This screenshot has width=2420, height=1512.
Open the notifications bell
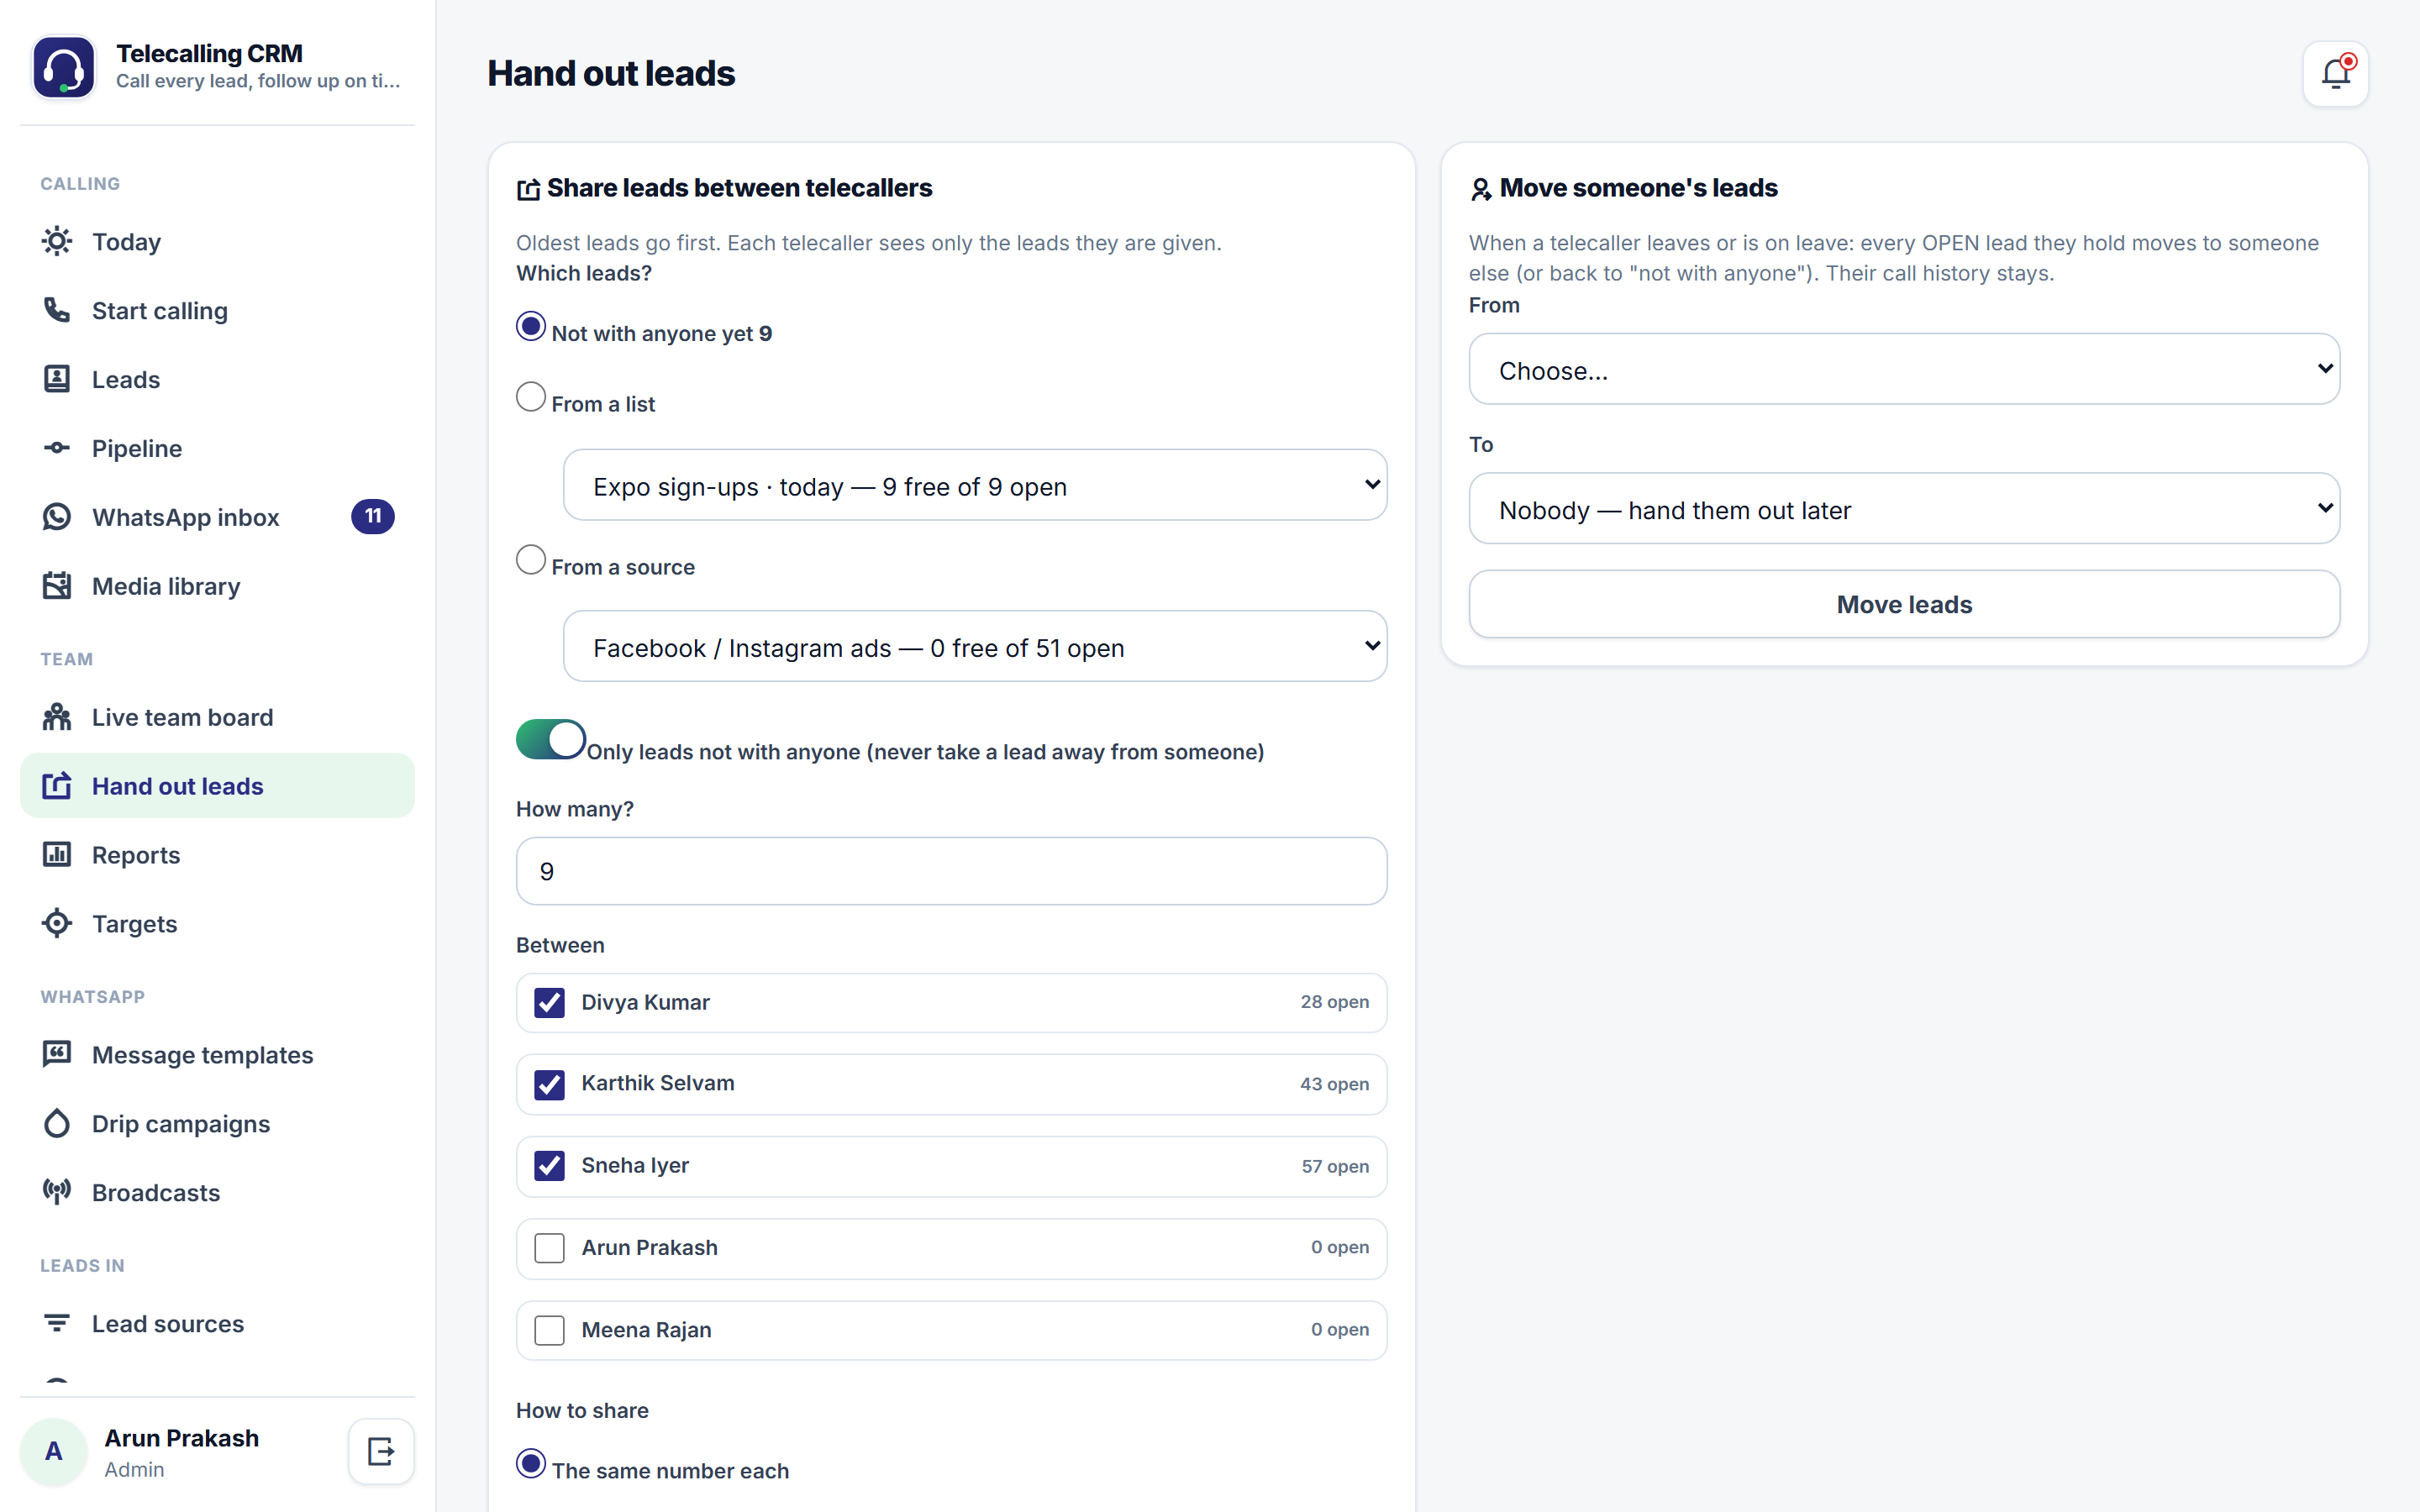[2335, 74]
